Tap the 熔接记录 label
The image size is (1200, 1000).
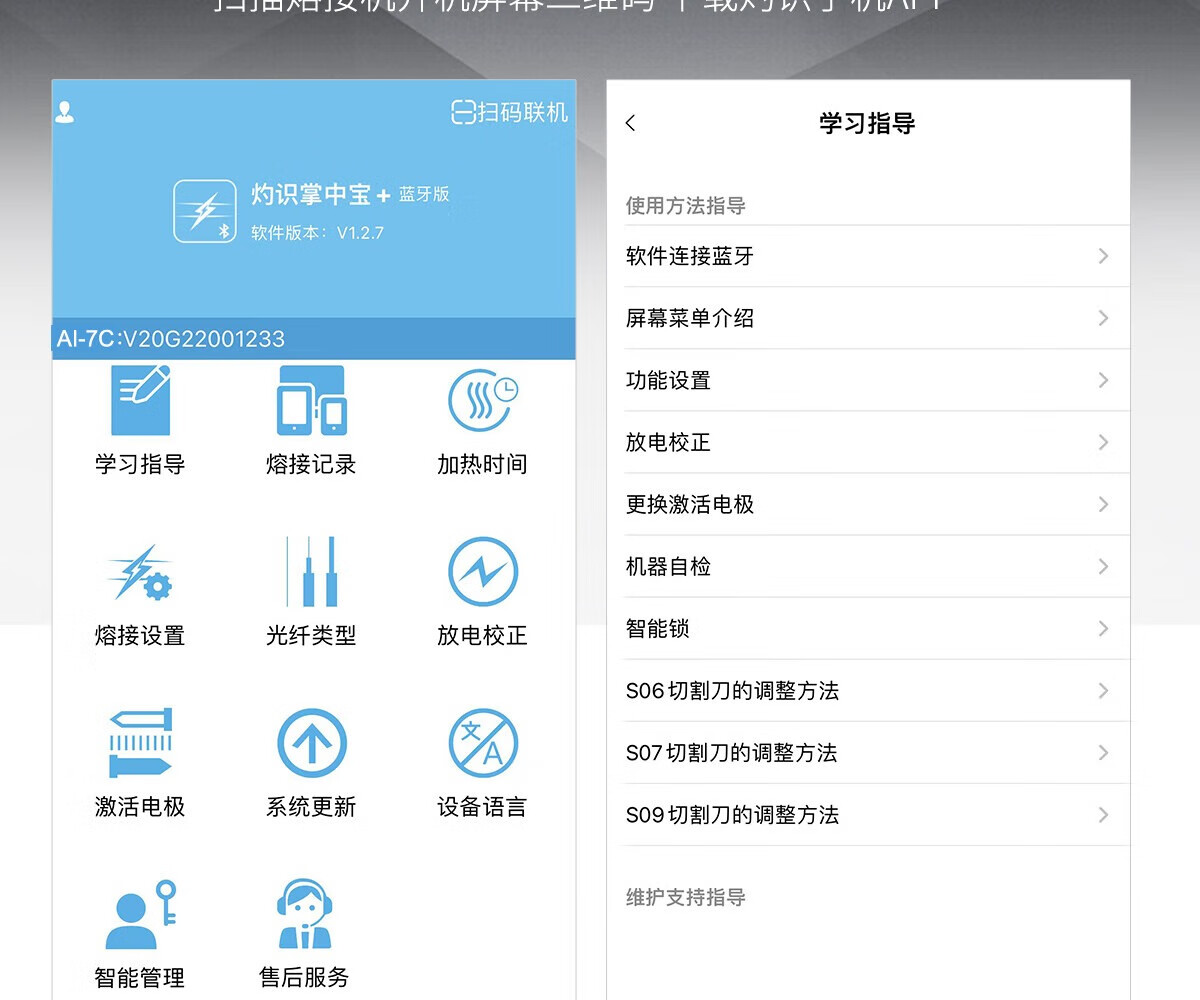tap(311, 464)
